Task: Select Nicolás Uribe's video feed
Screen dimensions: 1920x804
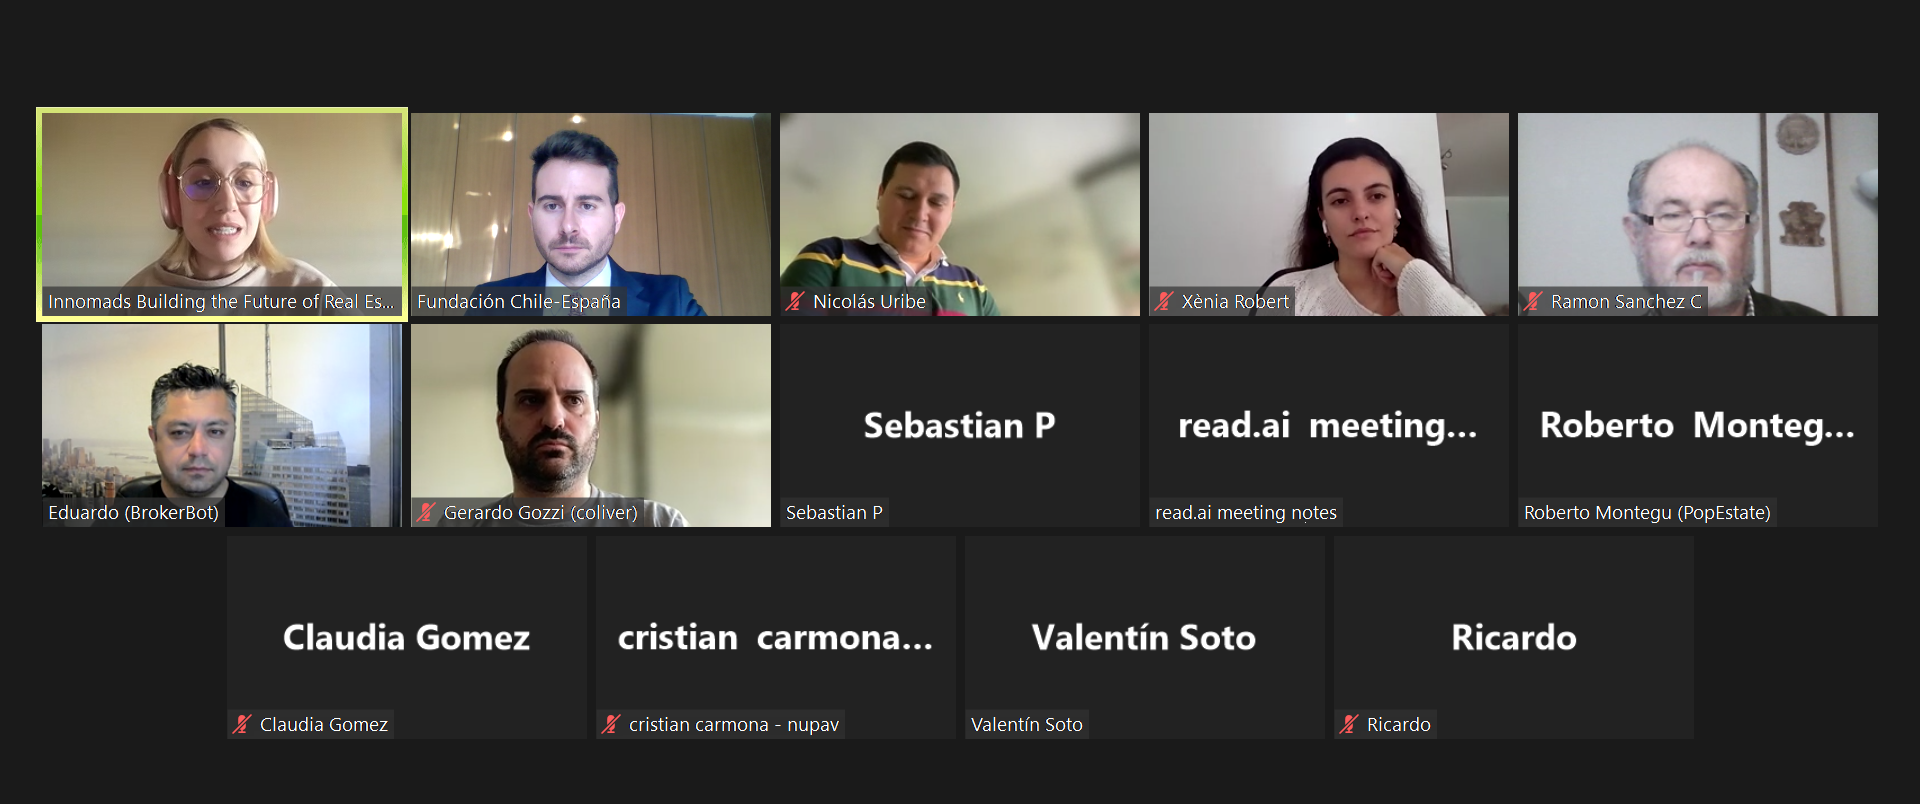Action: pyautogui.click(x=960, y=214)
